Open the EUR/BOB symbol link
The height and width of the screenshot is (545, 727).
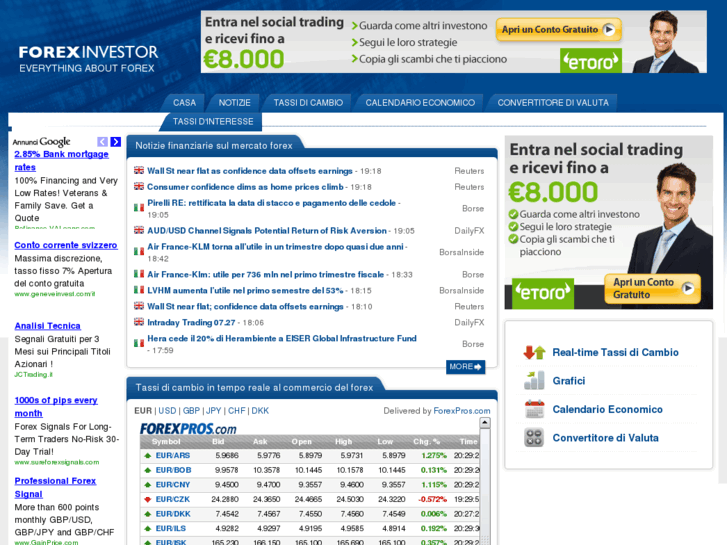[x=173, y=470]
